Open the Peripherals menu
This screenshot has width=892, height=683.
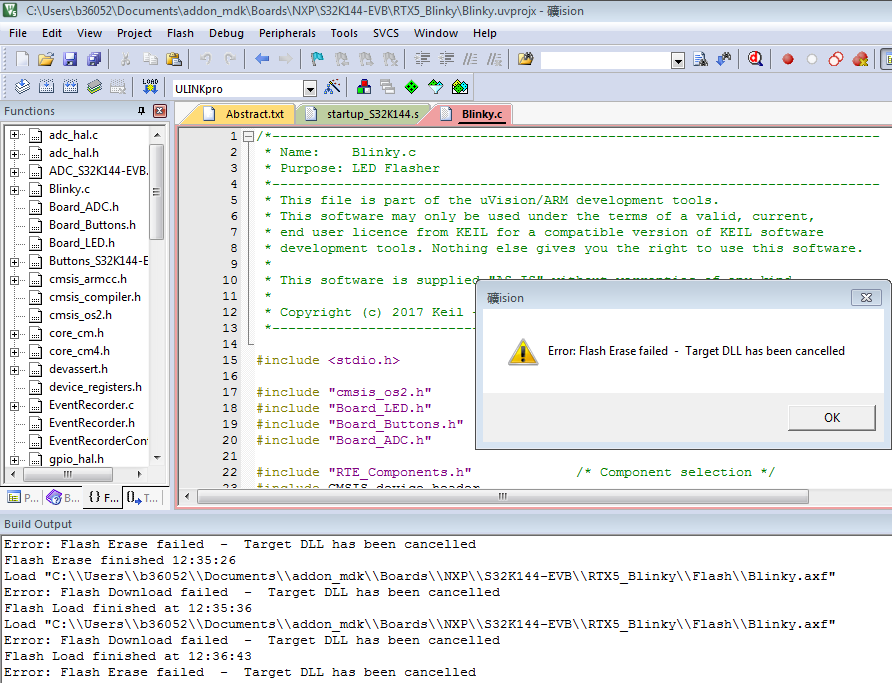[287, 33]
